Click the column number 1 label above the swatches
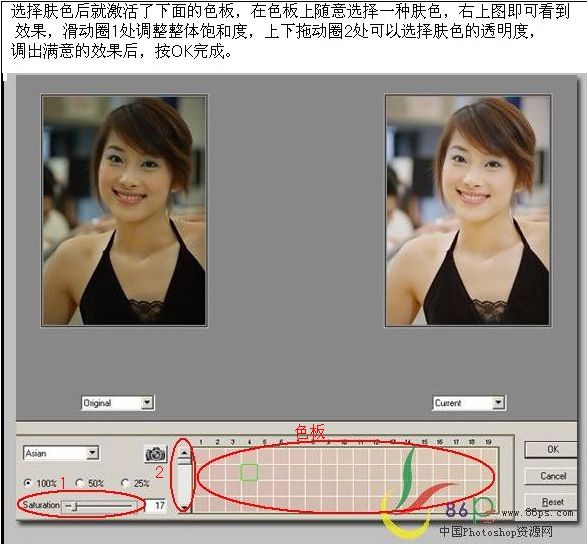587x544 pixels. 201,442
